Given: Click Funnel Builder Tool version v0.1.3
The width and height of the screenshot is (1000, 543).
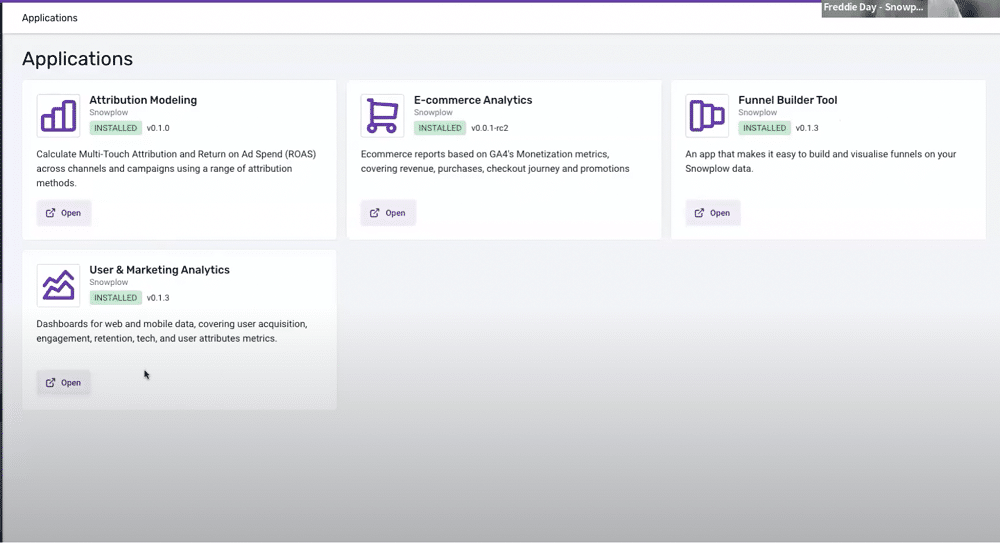Looking at the screenshot, I should pyautogui.click(x=807, y=128).
